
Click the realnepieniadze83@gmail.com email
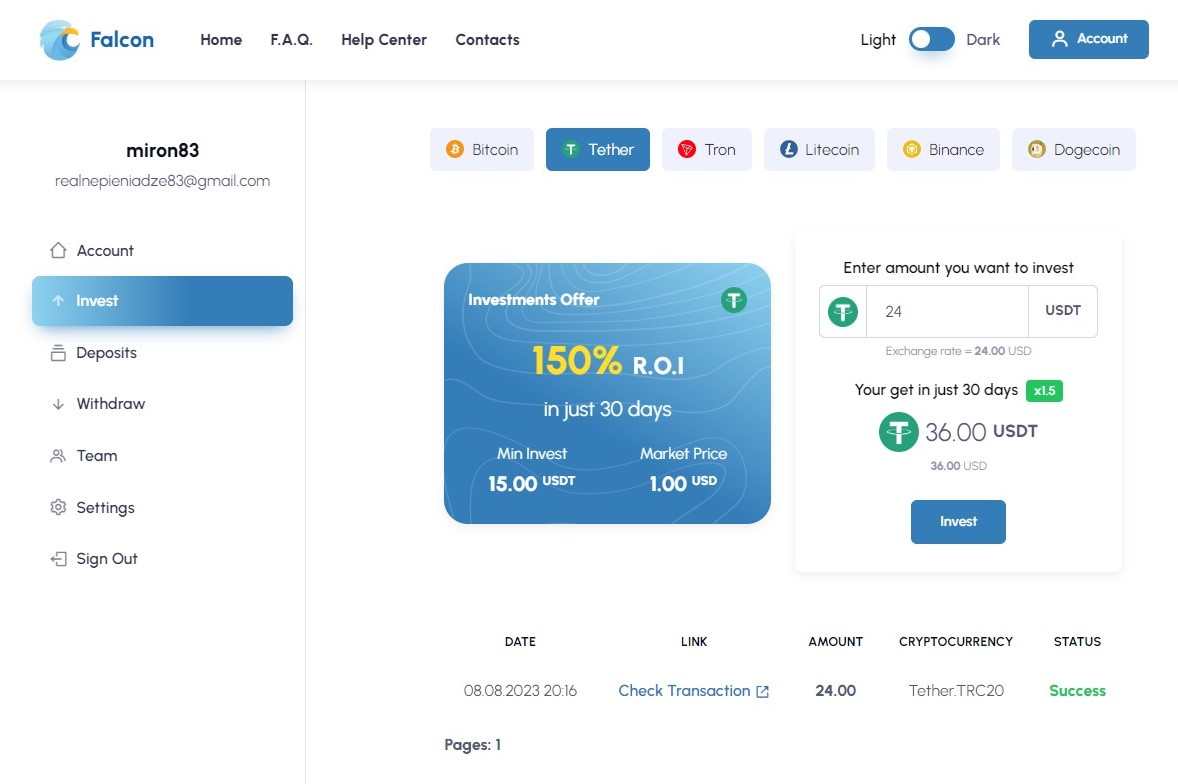coord(162,181)
